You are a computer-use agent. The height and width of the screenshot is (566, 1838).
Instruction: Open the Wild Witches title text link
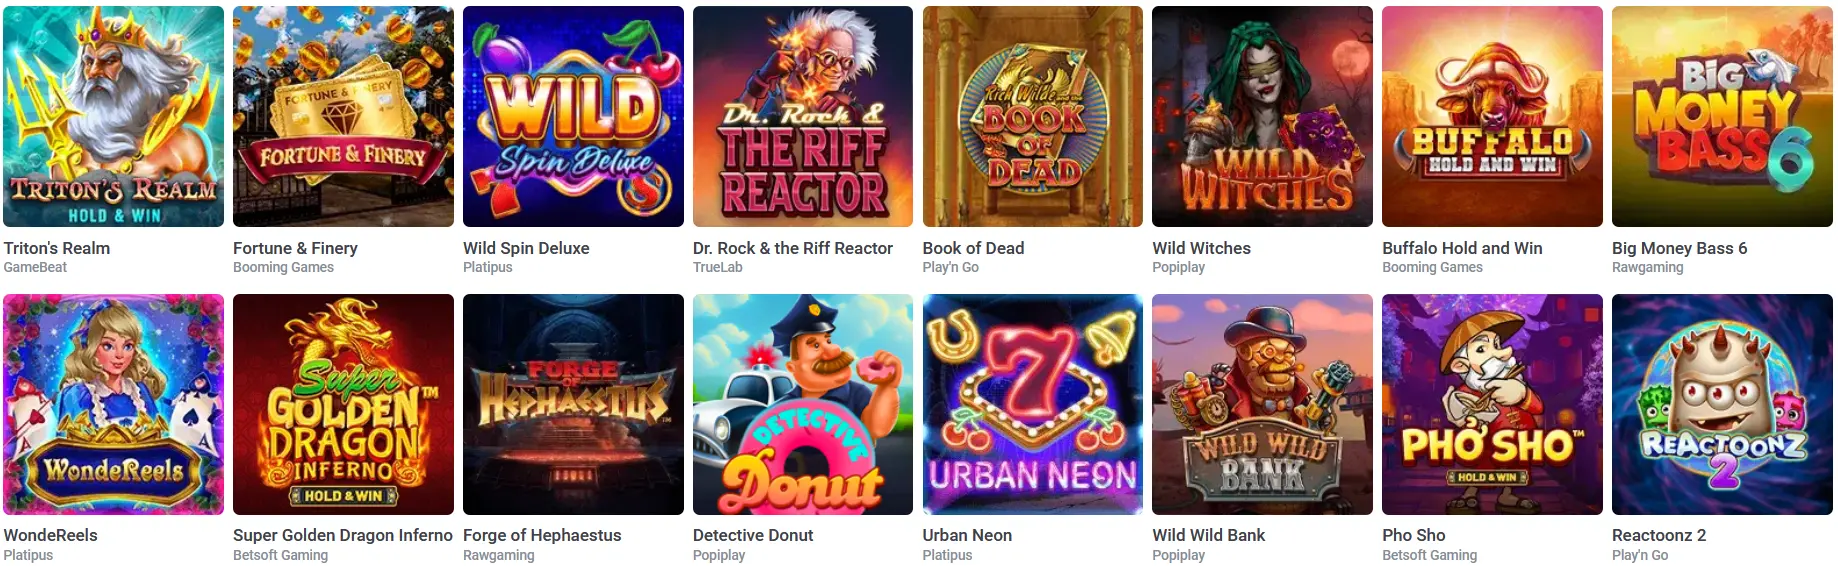[1201, 248]
